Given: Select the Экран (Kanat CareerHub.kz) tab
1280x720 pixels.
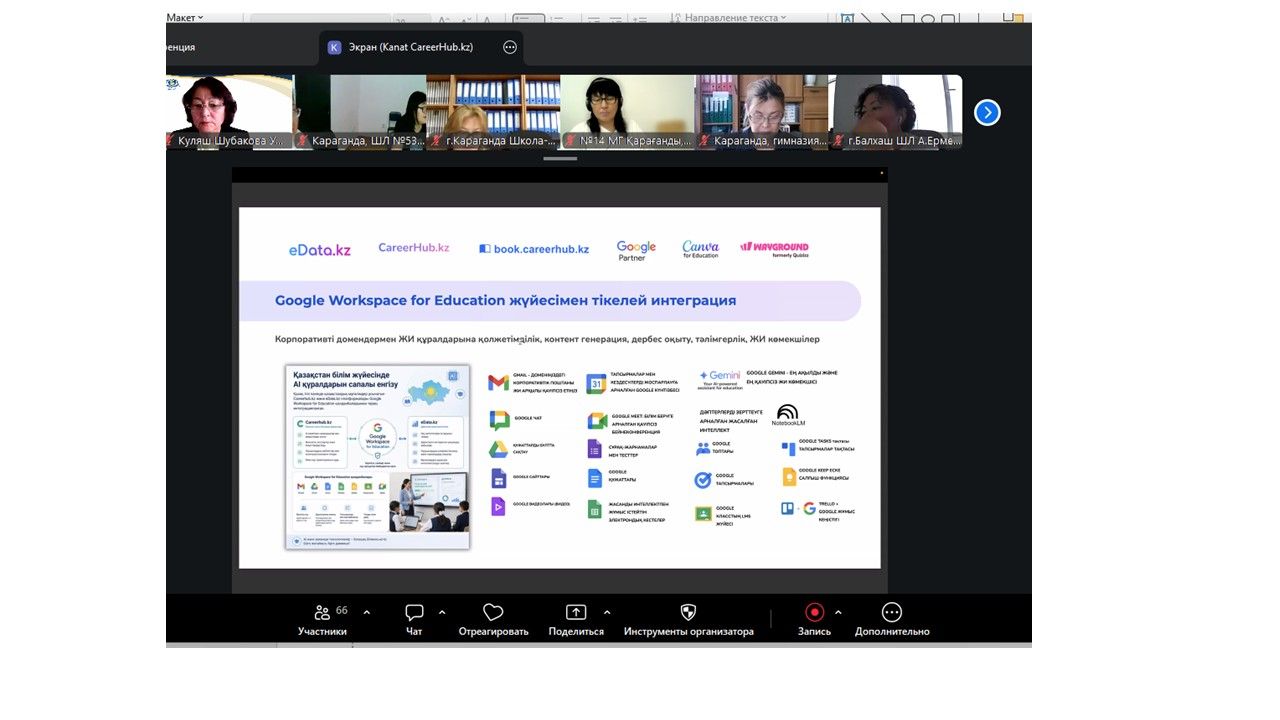Looking at the screenshot, I should (420, 47).
